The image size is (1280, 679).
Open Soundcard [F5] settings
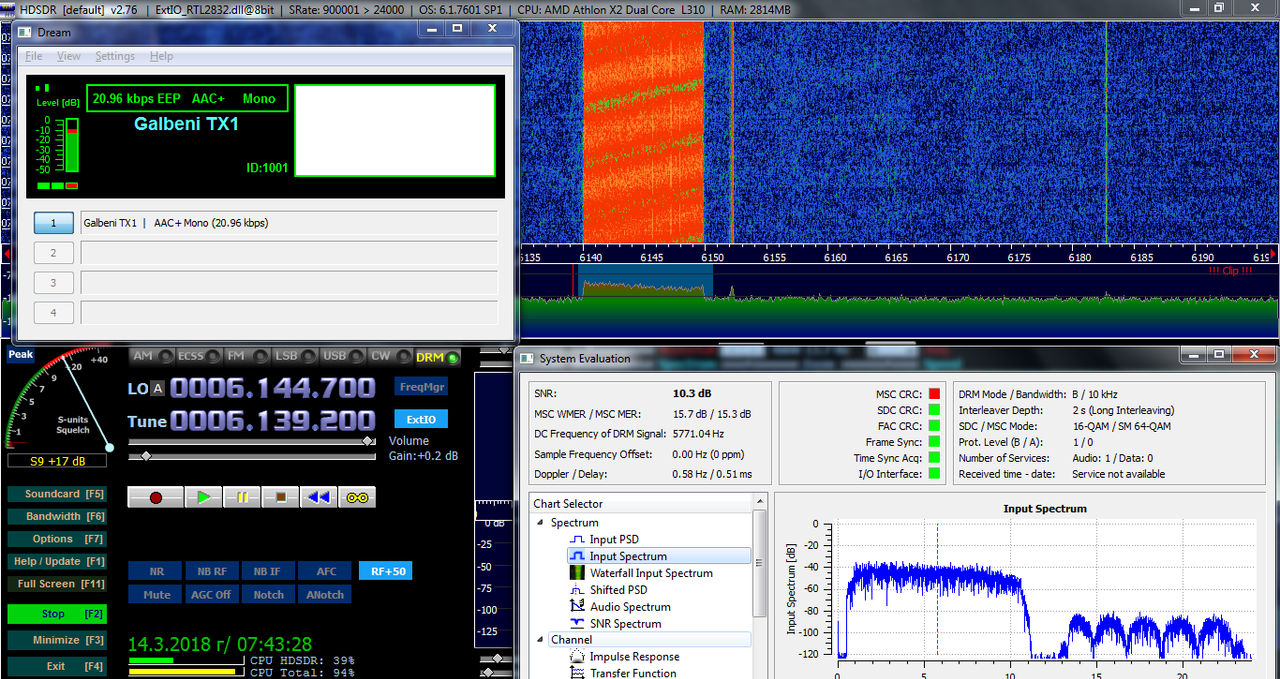(56, 494)
